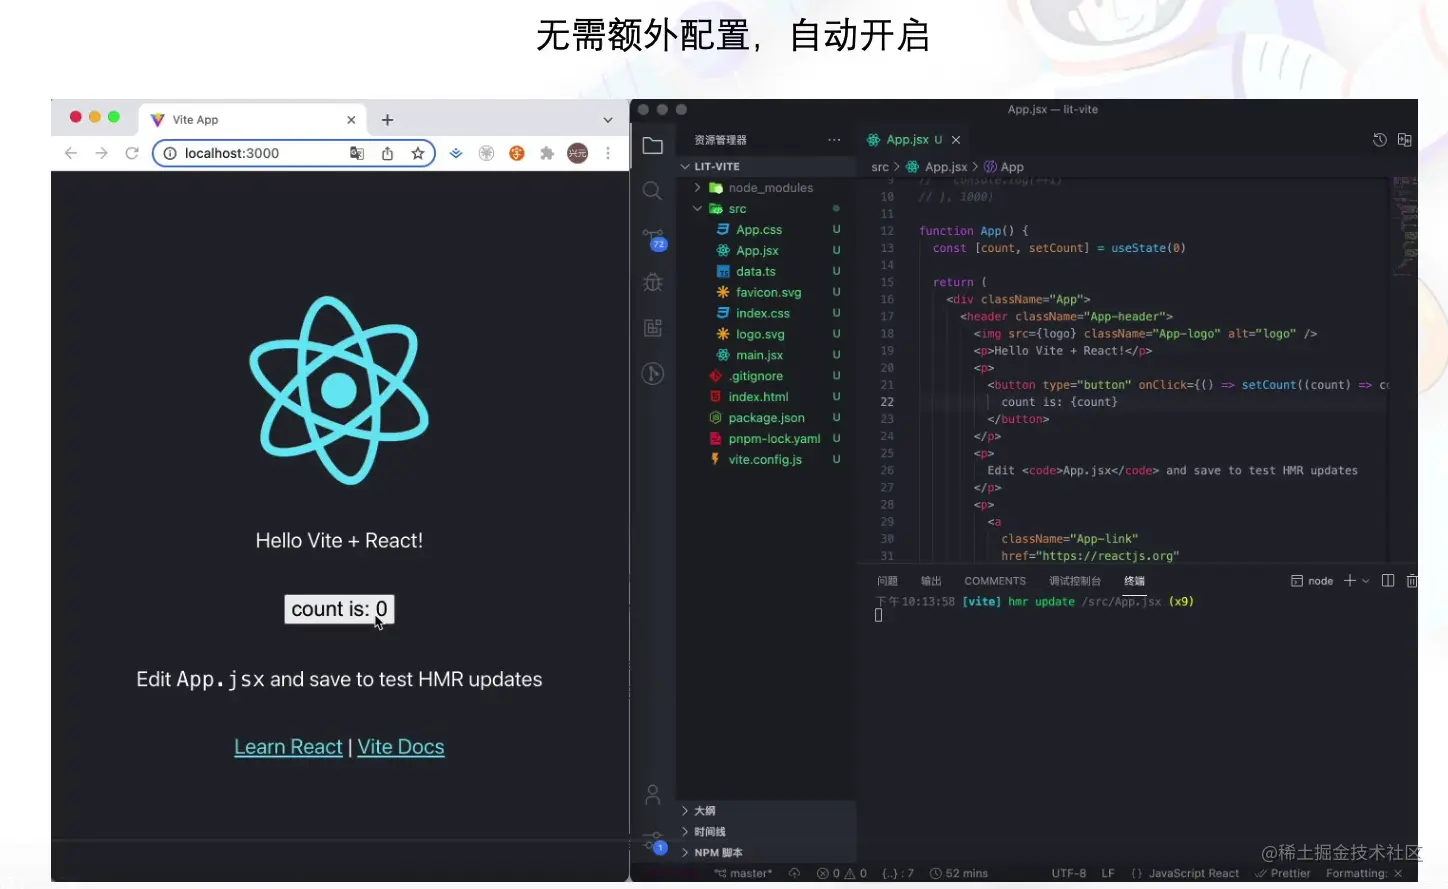Open the Explorer view in VS Code activity bar
This screenshot has height=889, width=1448.
(653, 146)
